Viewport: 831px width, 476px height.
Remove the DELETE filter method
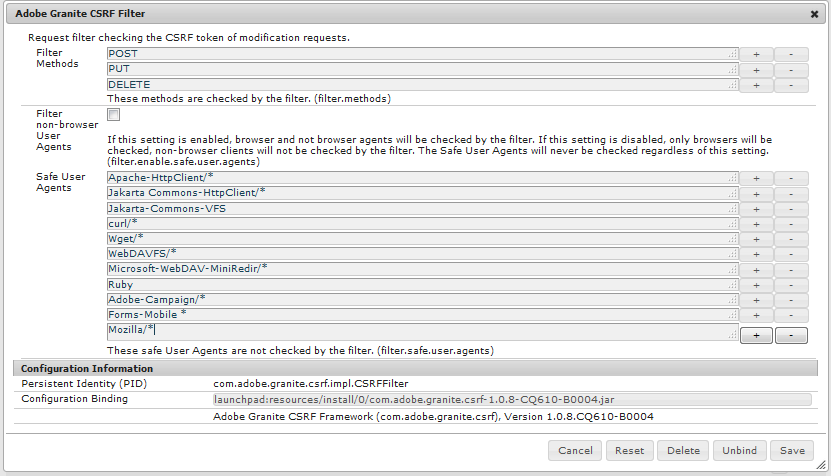[791, 85]
